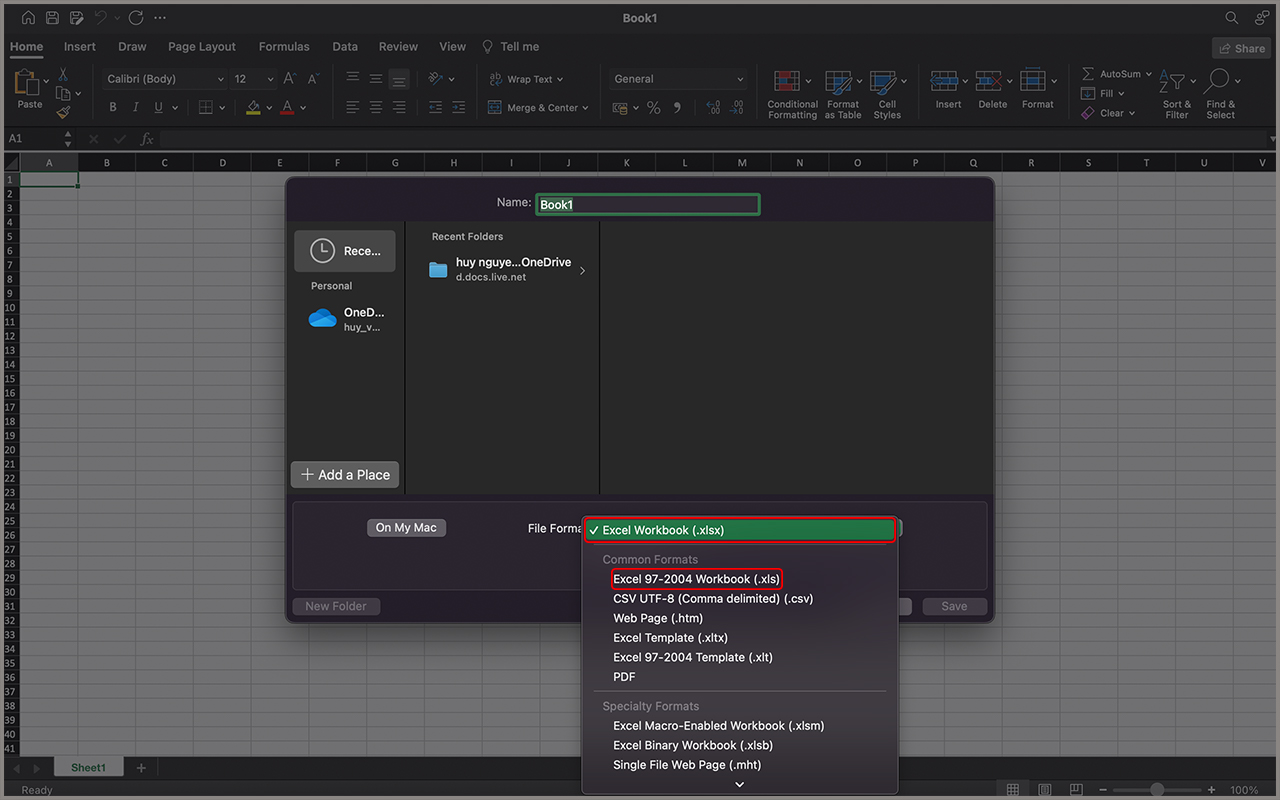1280x800 pixels.
Task: Click the Home icon in title bar
Action: 28,18
